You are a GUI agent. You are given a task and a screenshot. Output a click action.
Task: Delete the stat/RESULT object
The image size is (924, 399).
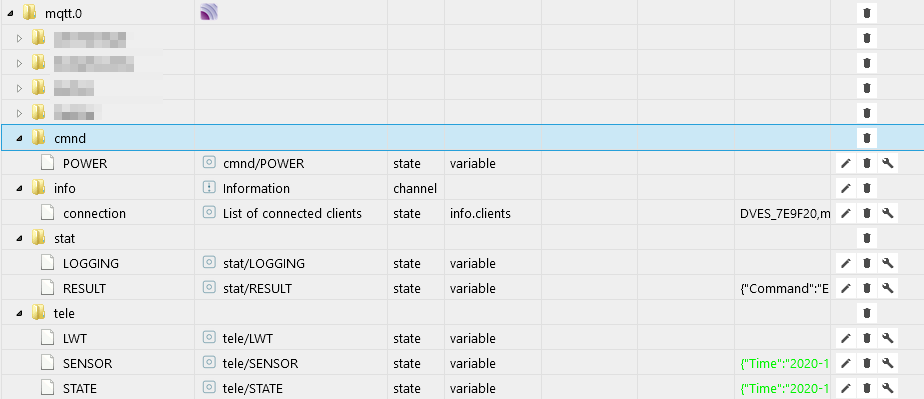click(866, 288)
